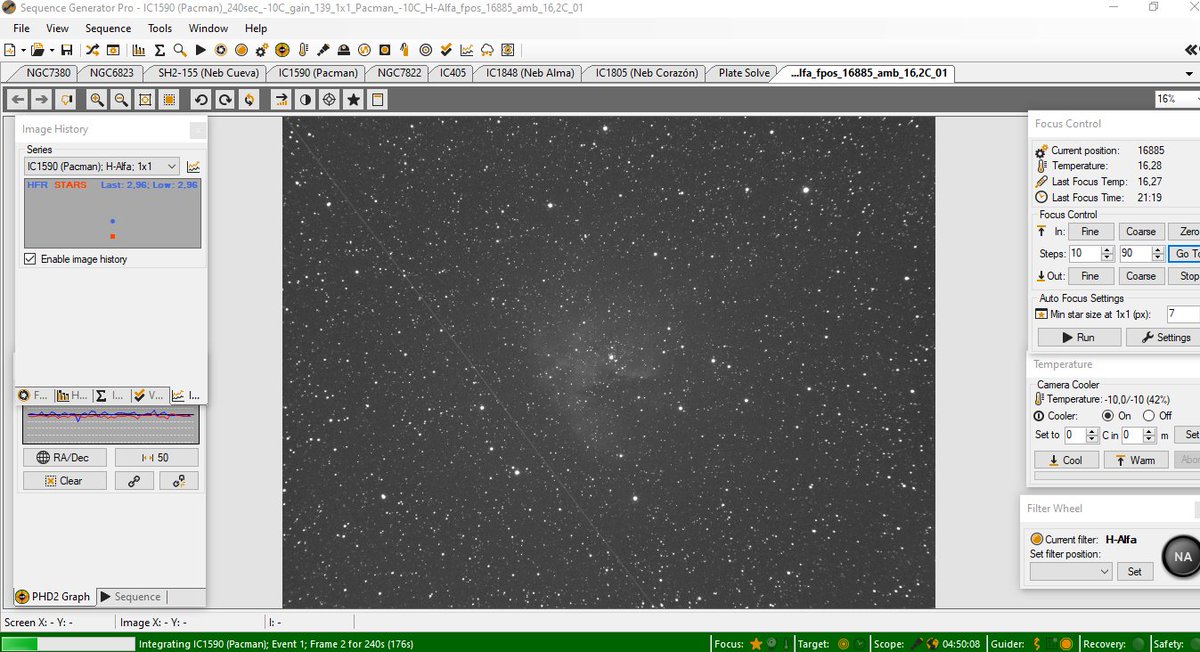Open the histogram bar-chart toolbar icon
Viewport: 1200px width, 652px height.
point(139,50)
